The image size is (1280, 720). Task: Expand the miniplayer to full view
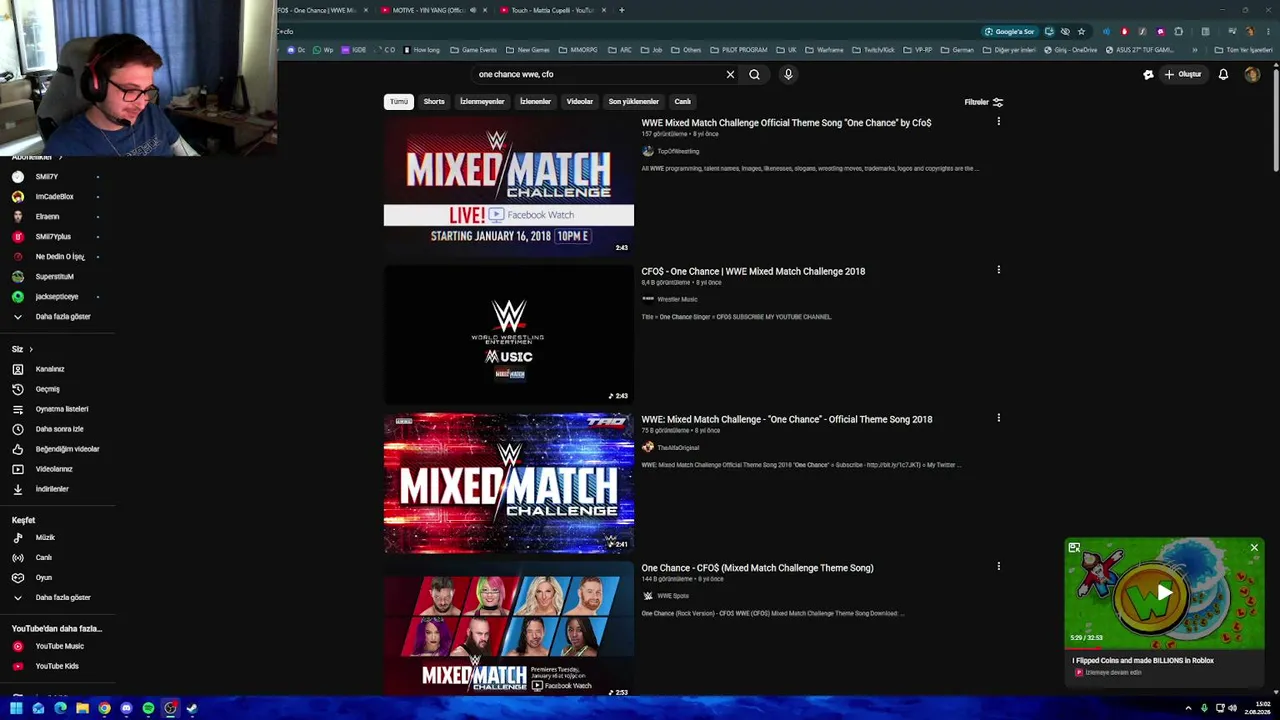(x=1074, y=548)
